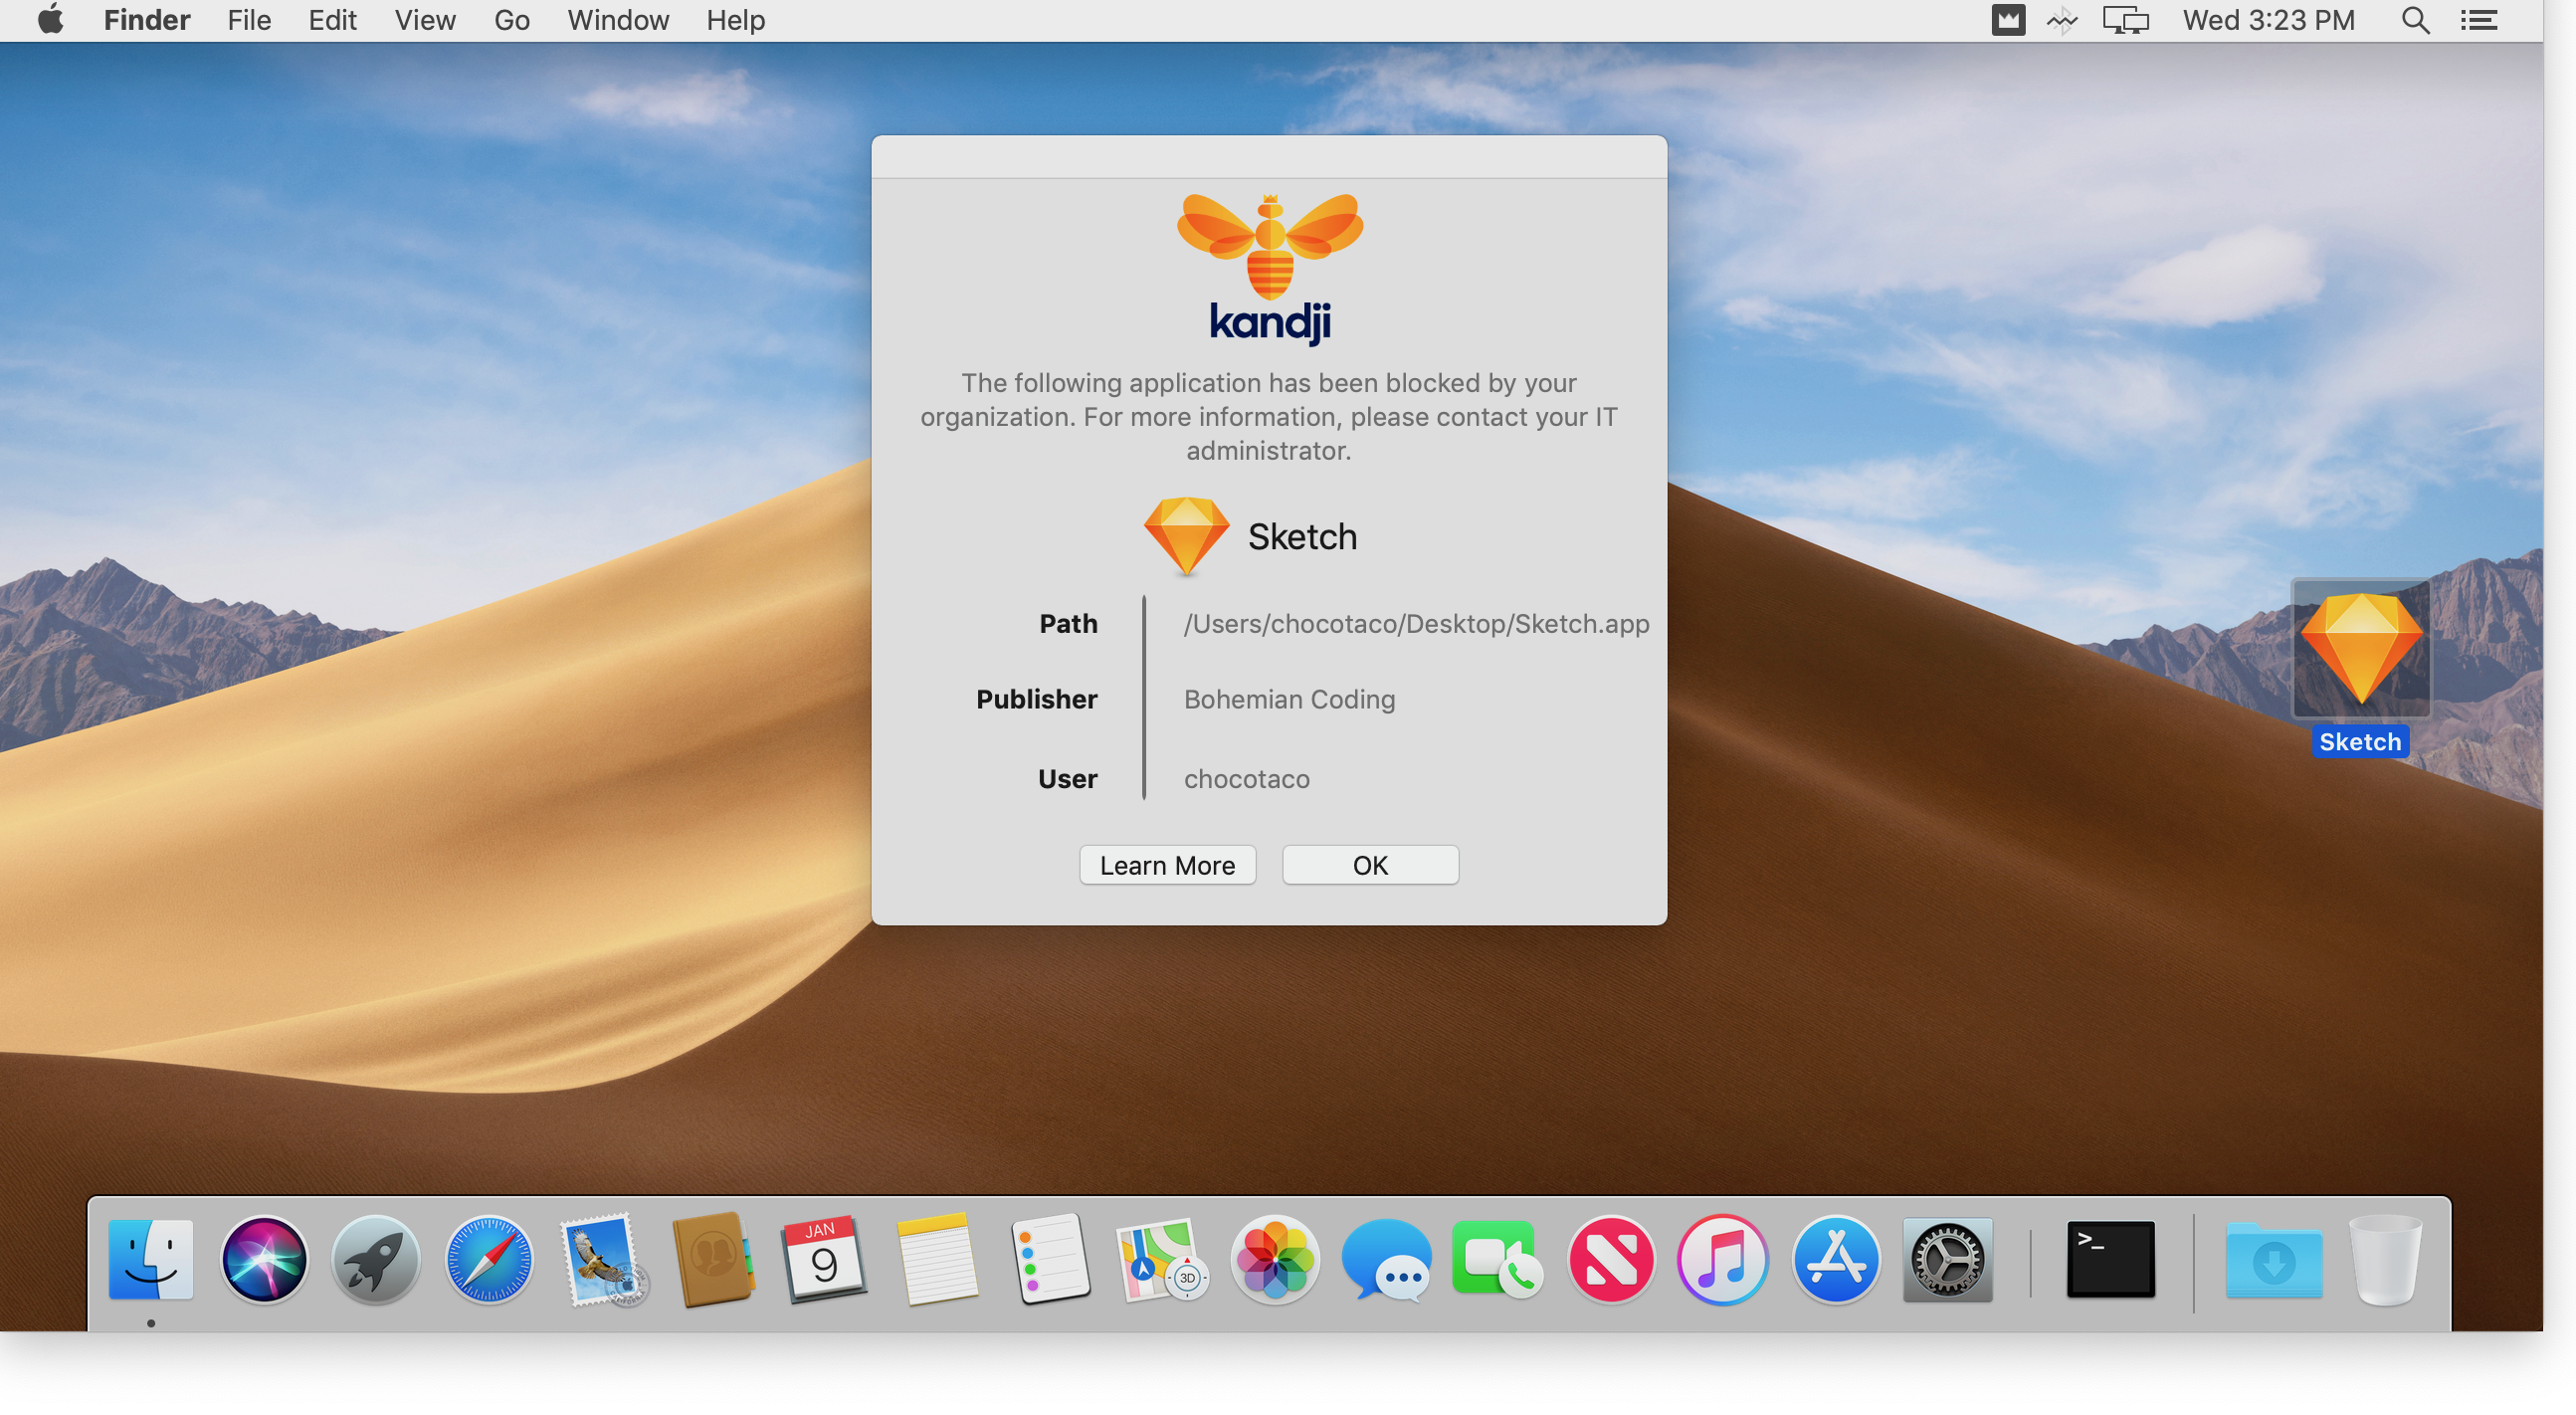
Task: Open Trash in the Dock
Action: tap(2386, 1259)
